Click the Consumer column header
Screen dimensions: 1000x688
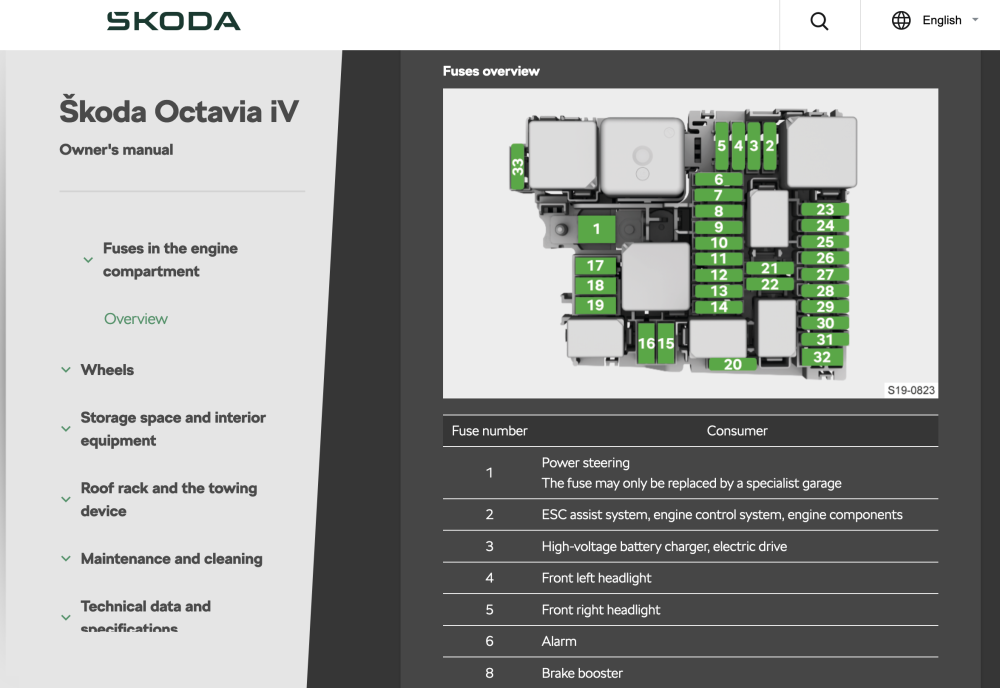tap(737, 431)
